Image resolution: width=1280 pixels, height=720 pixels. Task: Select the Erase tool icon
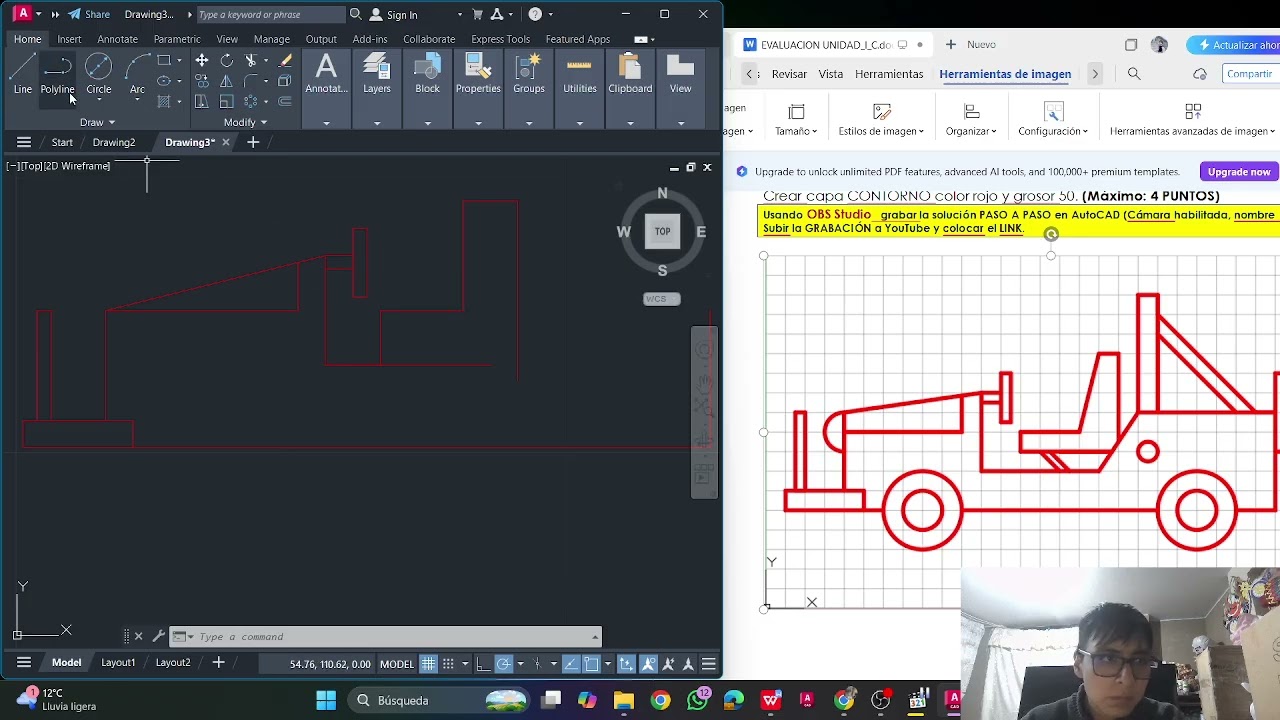tap(285, 61)
